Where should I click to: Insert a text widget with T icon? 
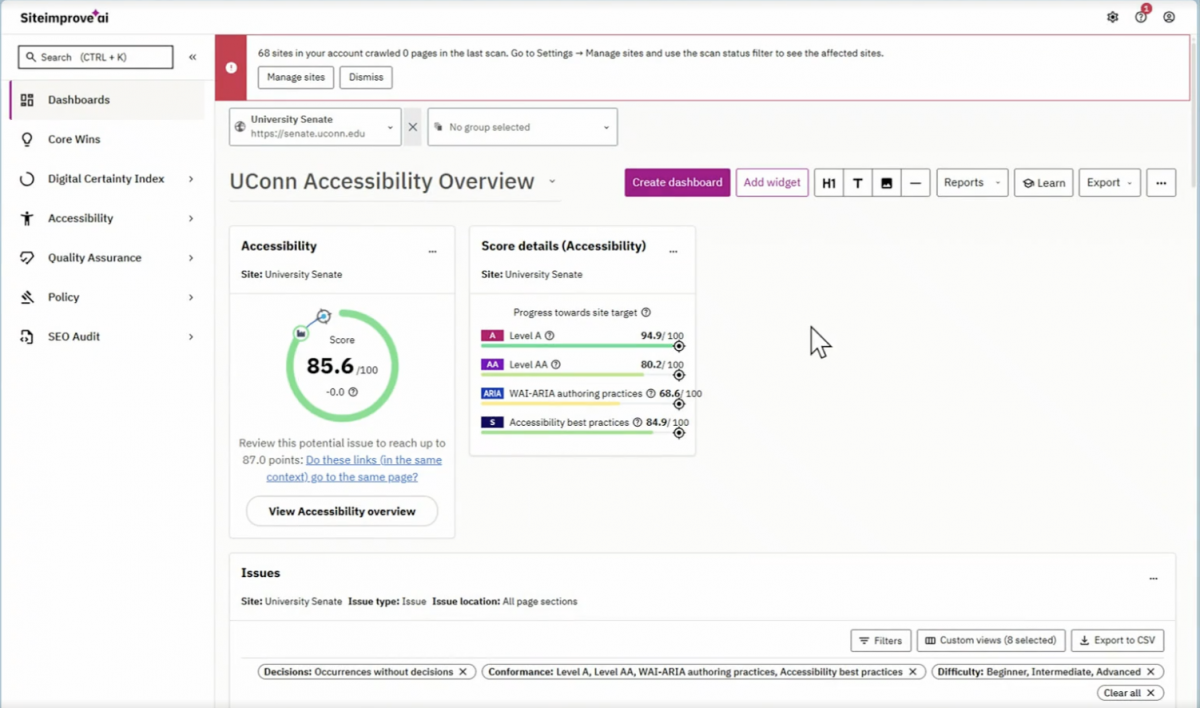pos(857,183)
